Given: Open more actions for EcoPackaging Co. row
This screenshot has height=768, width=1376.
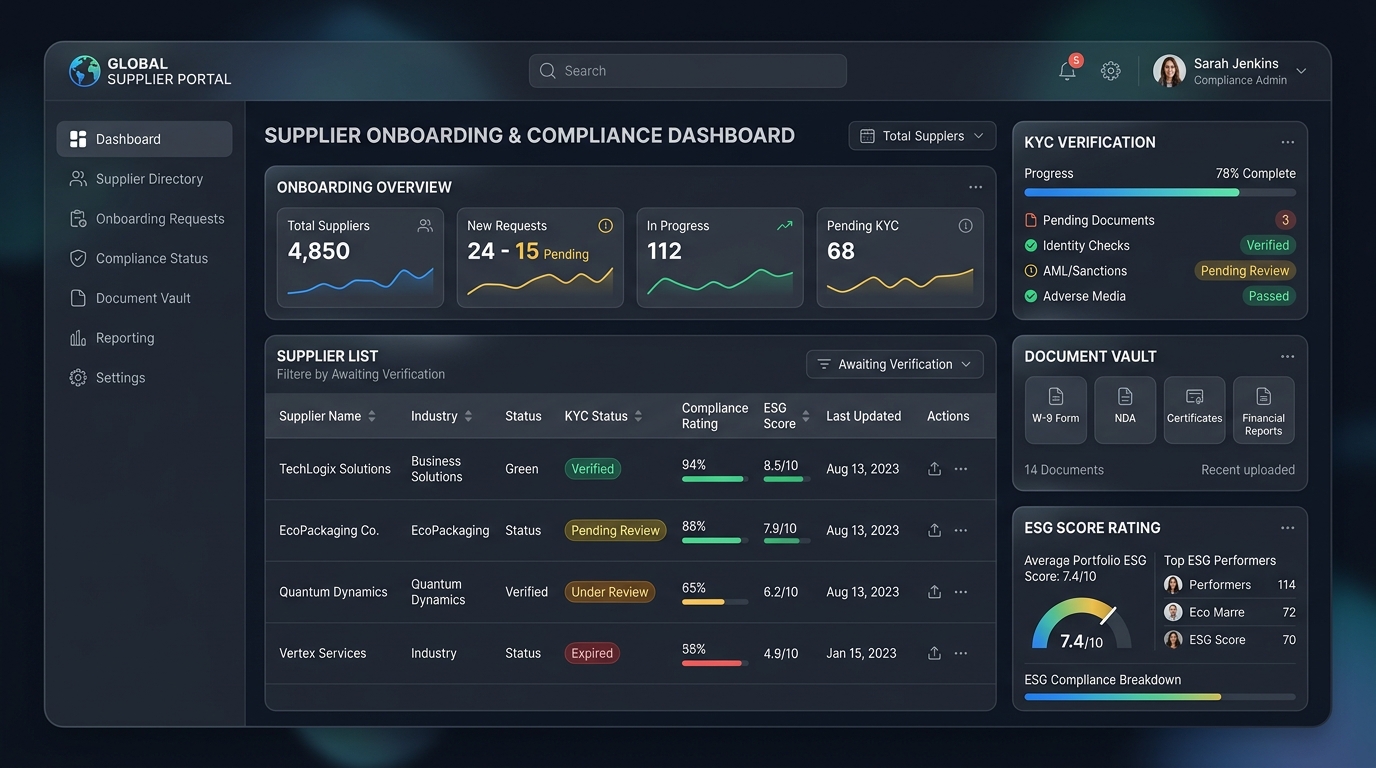Looking at the screenshot, I should click(x=961, y=531).
